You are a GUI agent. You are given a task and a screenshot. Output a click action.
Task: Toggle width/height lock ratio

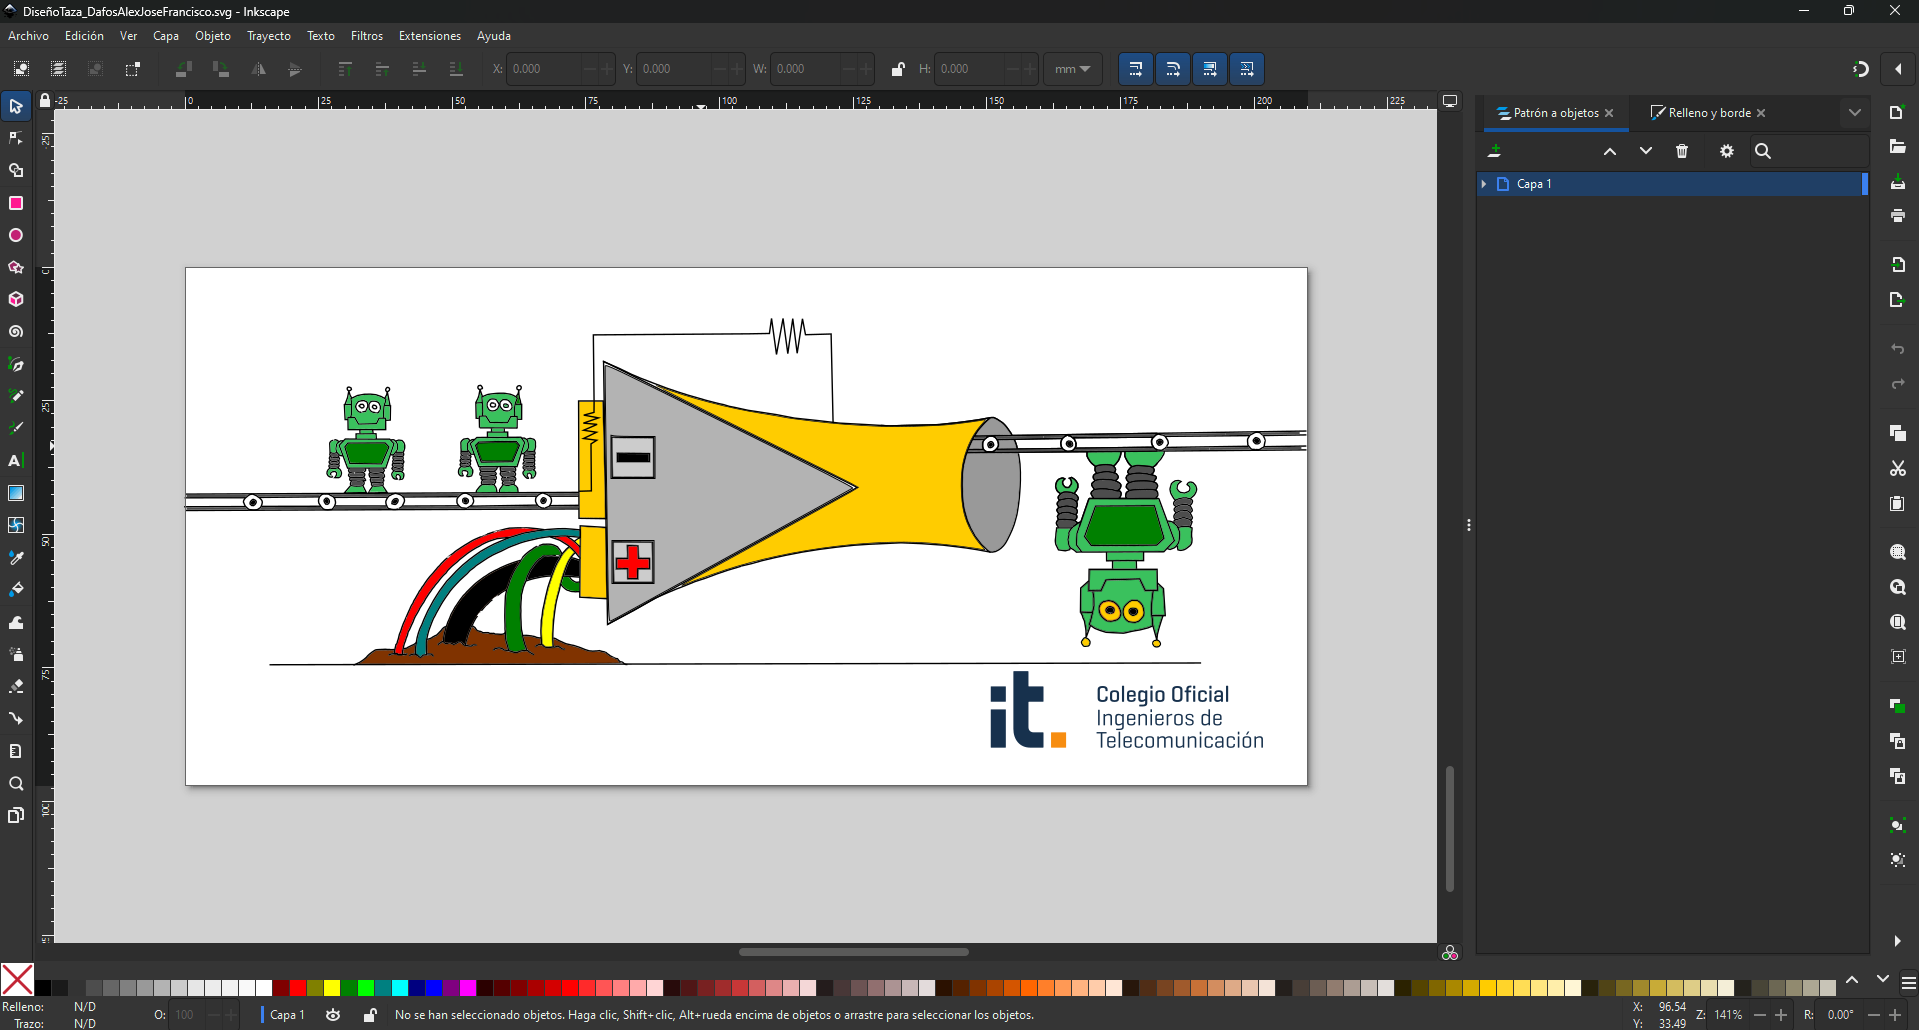click(x=898, y=69)
